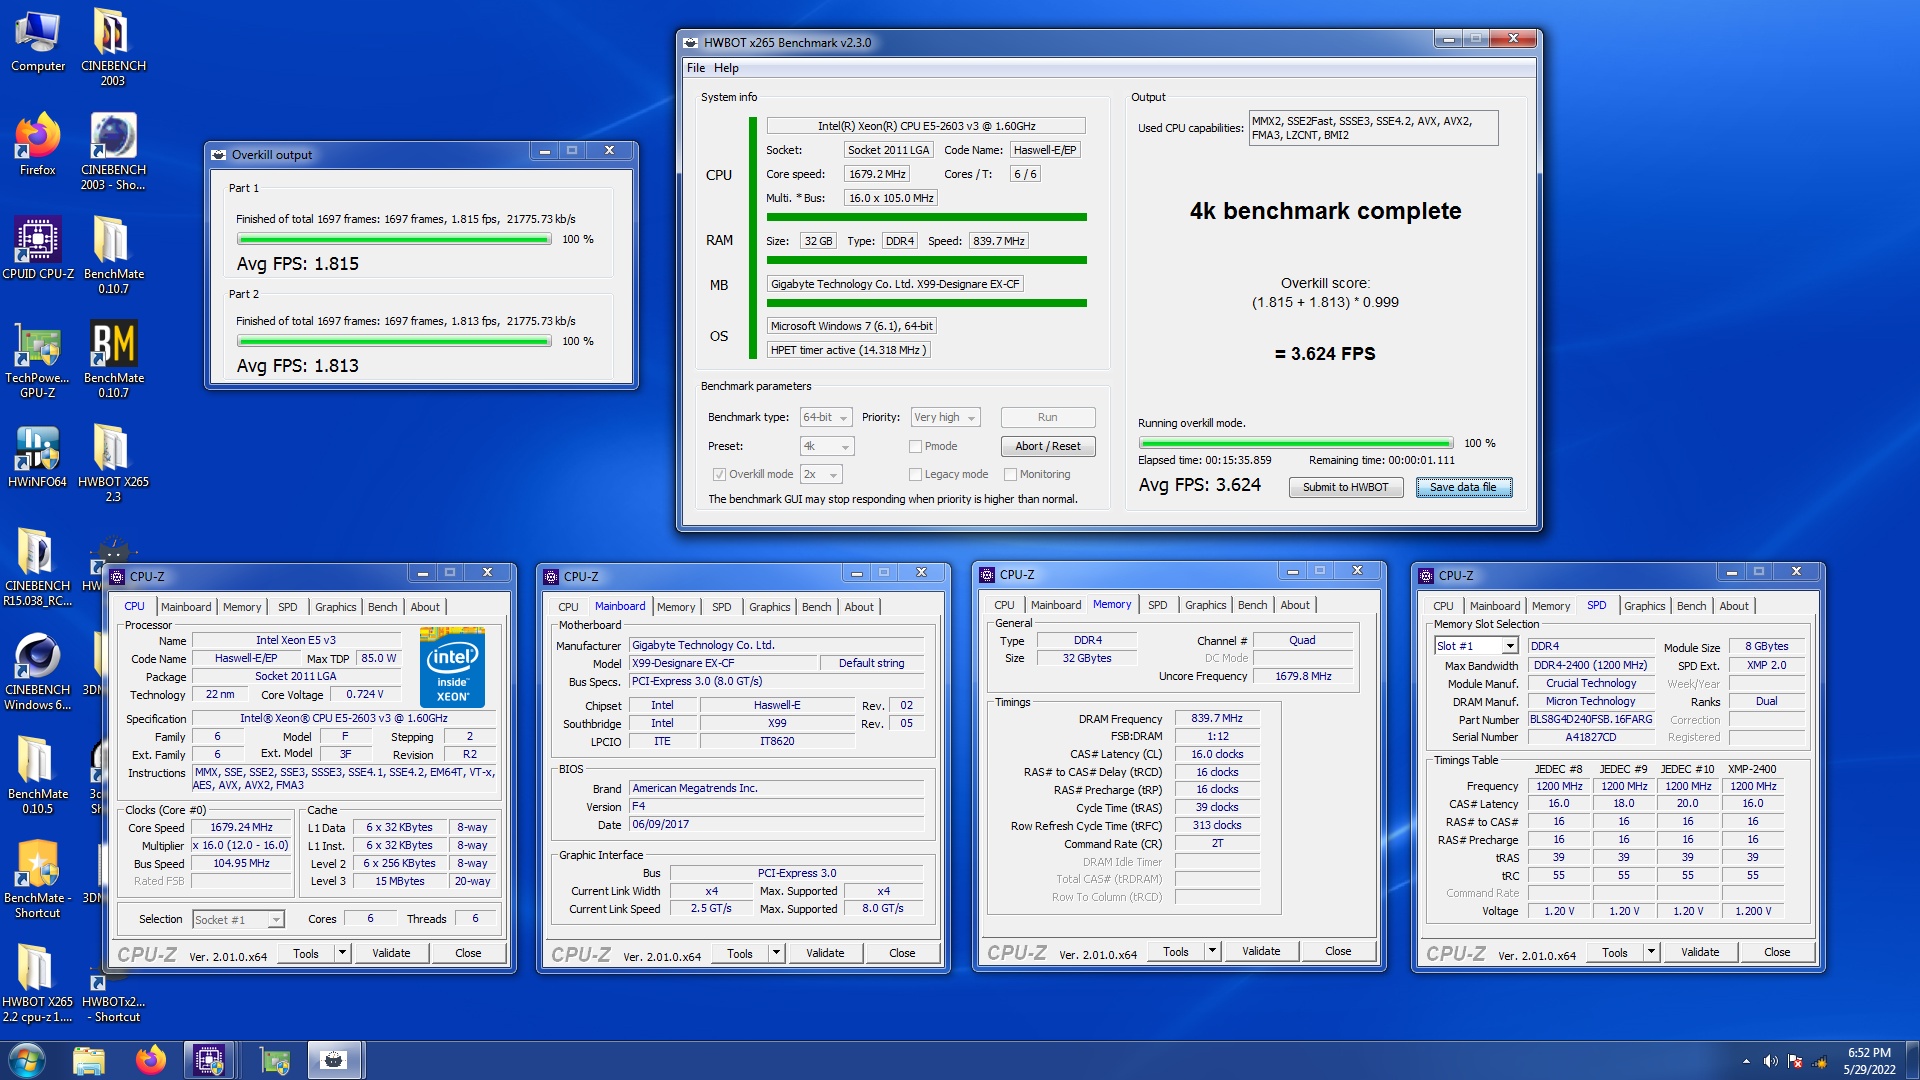Image resolution: width=1920 pixels, height=1080 pixels.
Task: Open BenchMate 0.10.5 folder icon
Action: click(38, 775)
